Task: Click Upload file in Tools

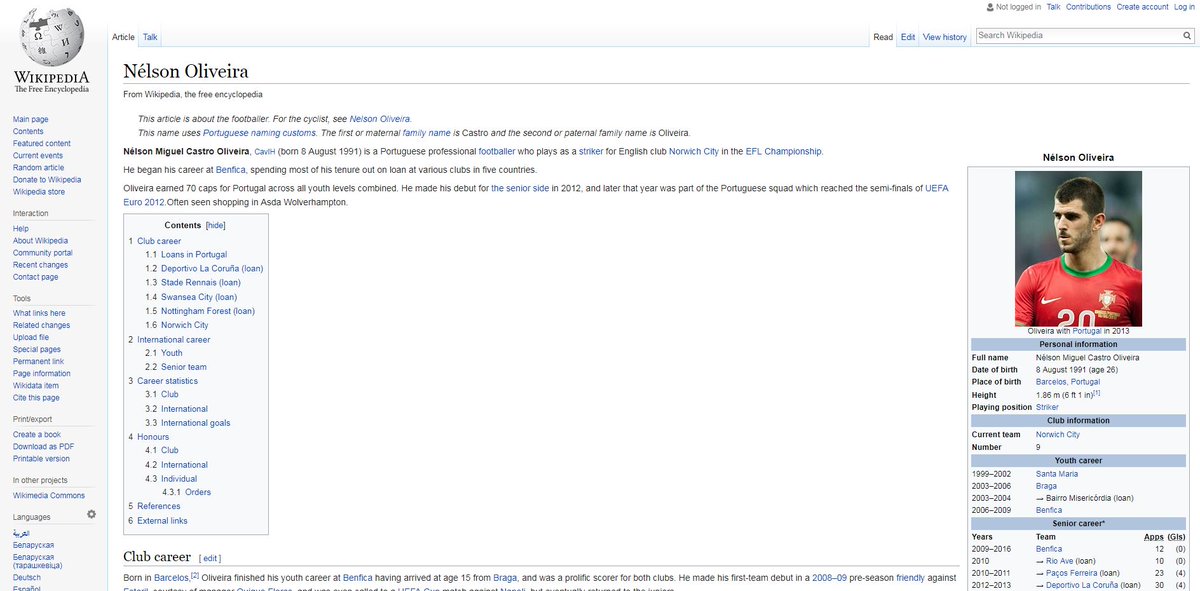Action: [31, 337]
